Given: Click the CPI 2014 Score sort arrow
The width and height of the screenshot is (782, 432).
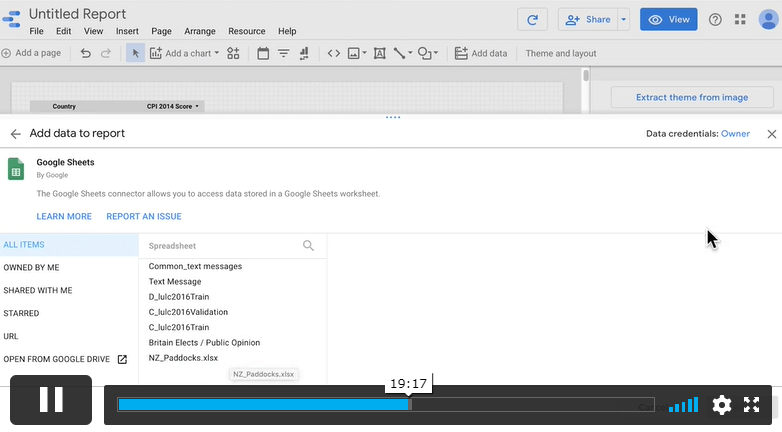Looking at the screenshot, I should click(x=197, y=106).
